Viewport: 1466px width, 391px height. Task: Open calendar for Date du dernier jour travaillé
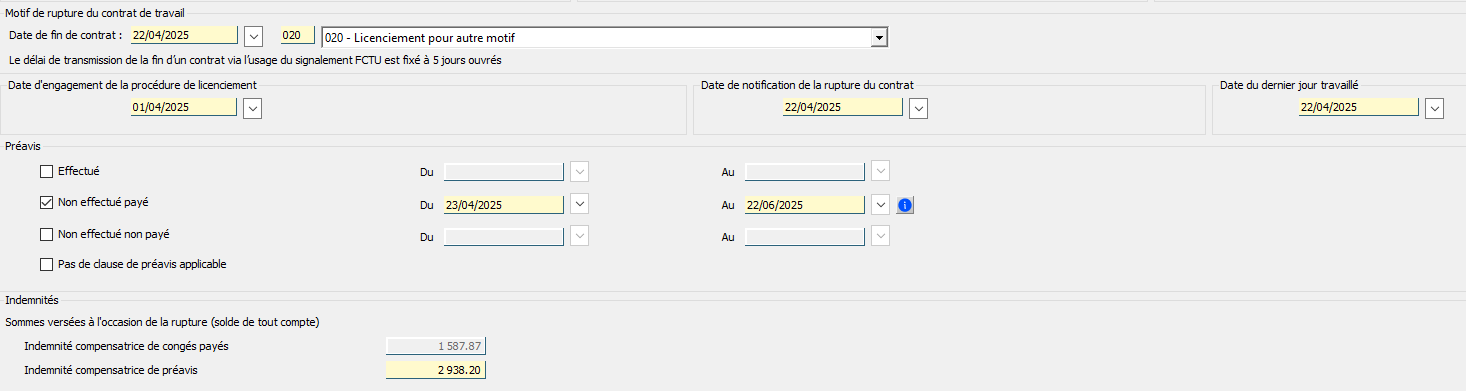pos(1435,107)
